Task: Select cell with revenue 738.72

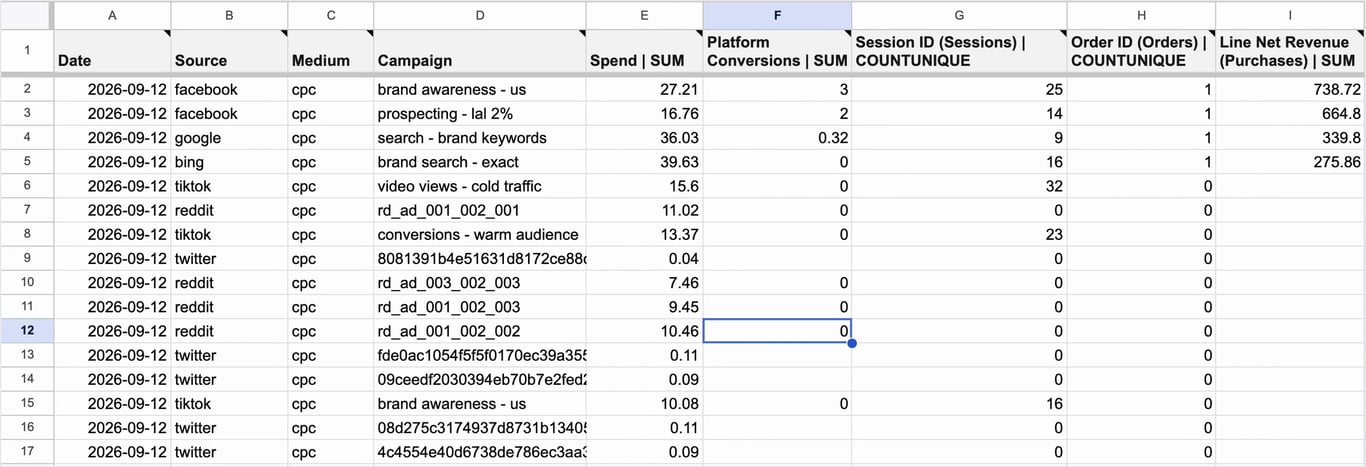Action: pyautogui.click(x=1291, y=89)
